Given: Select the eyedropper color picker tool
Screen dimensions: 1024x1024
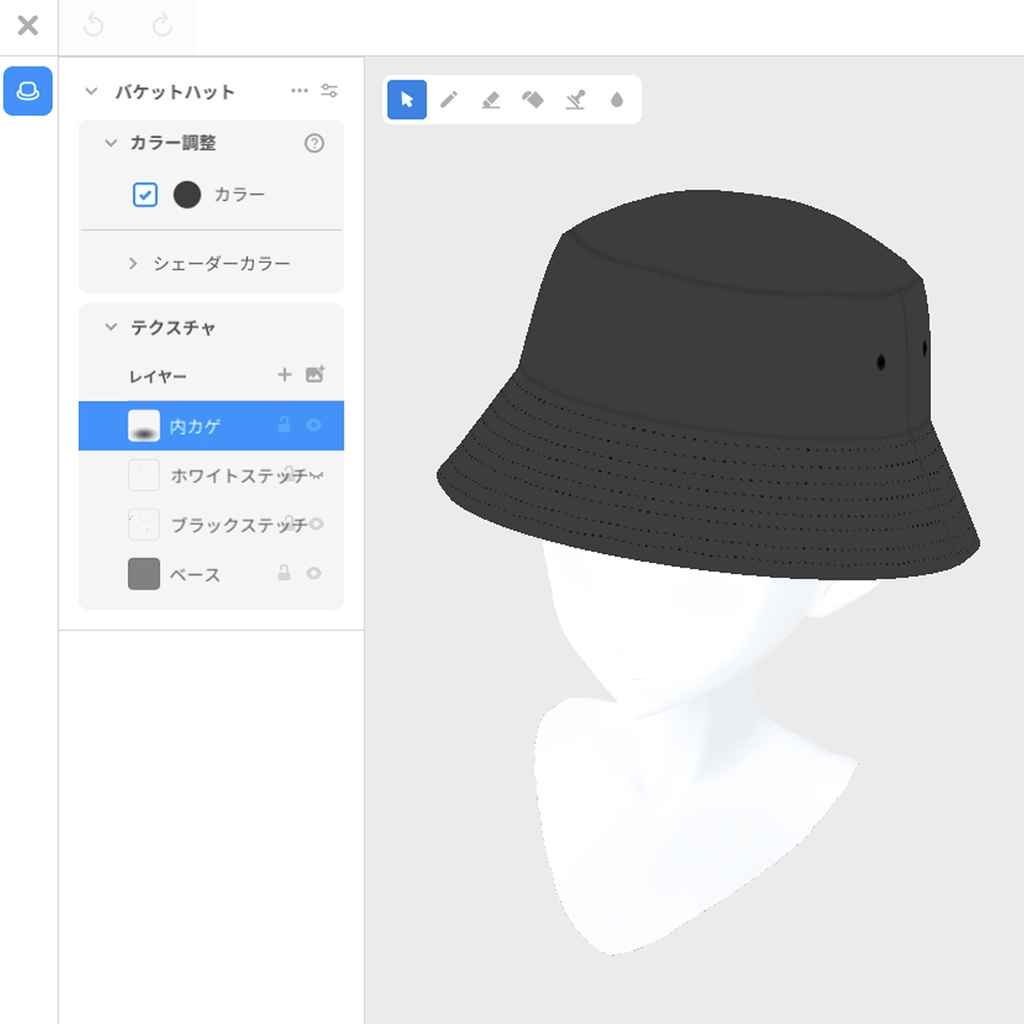Looking at the screenshot, I should (575, 100).
